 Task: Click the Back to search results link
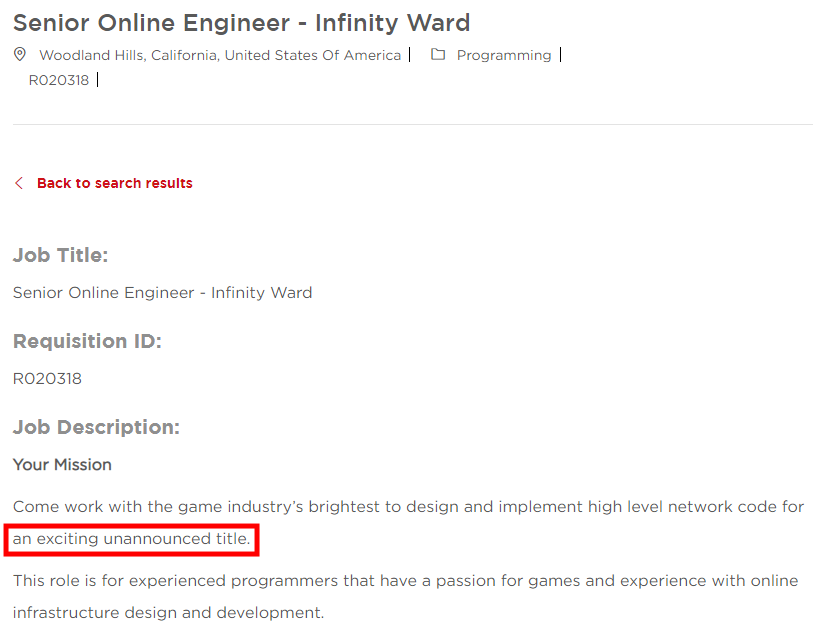tap(114, 183)
